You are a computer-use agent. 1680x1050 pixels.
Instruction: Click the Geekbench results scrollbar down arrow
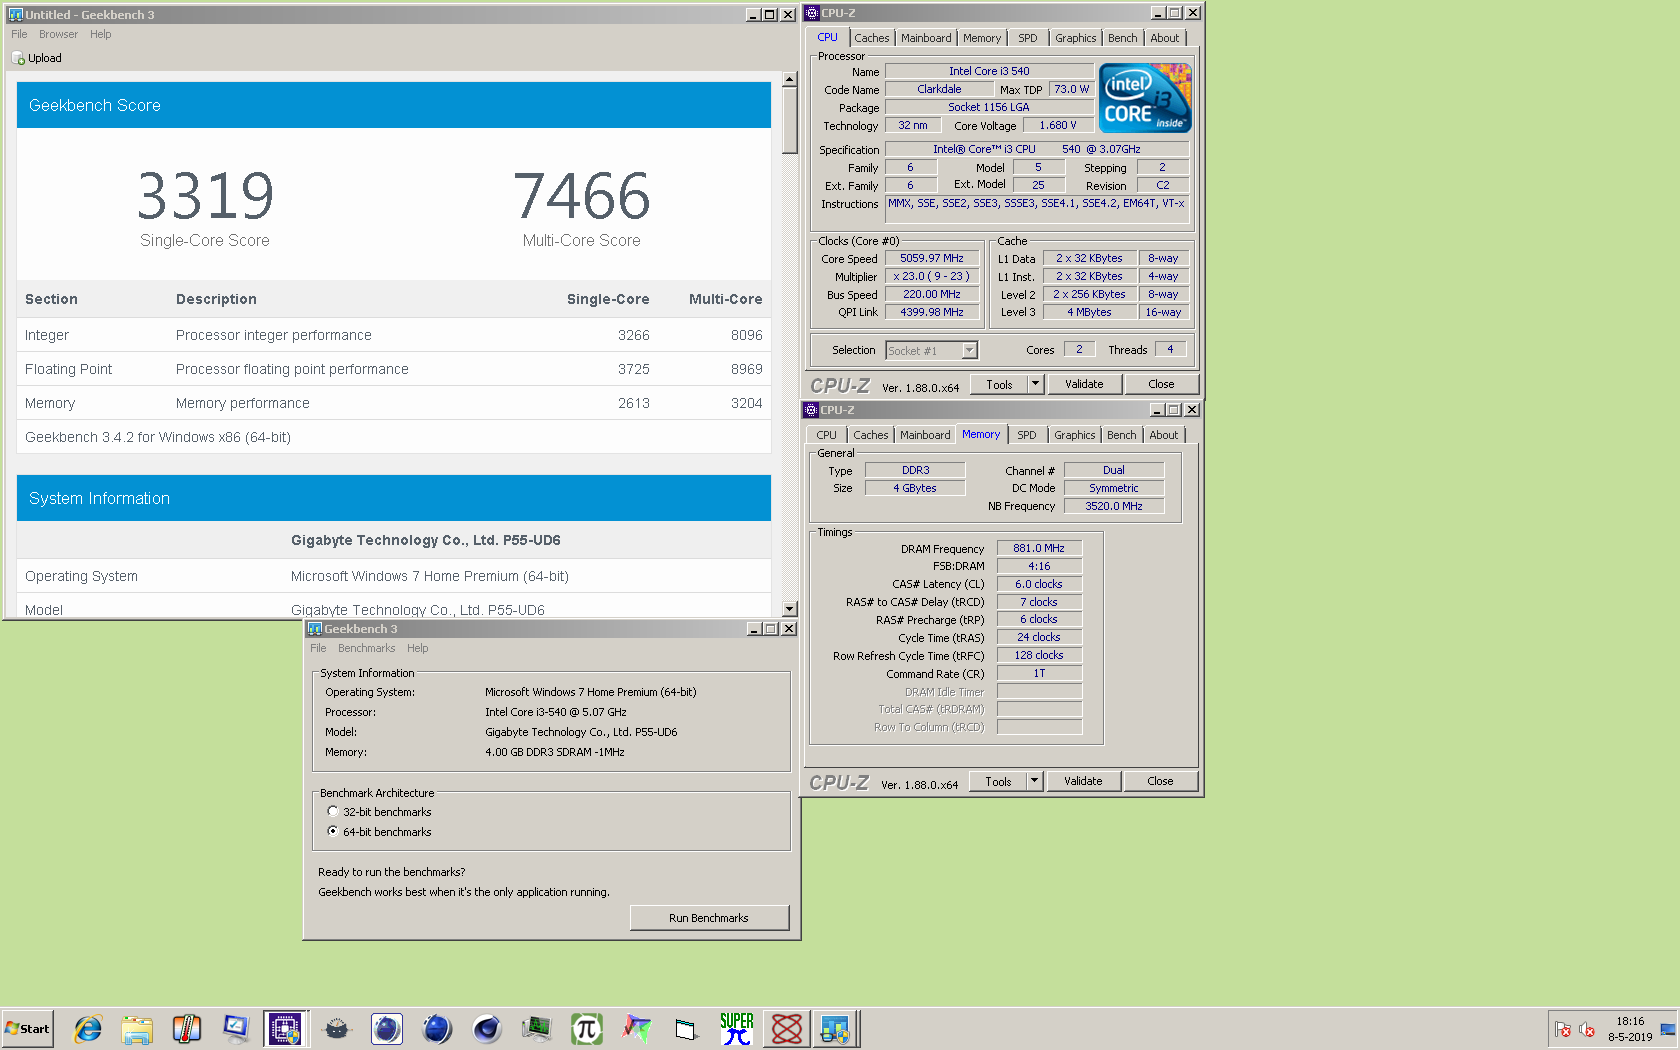pos(789,608)
